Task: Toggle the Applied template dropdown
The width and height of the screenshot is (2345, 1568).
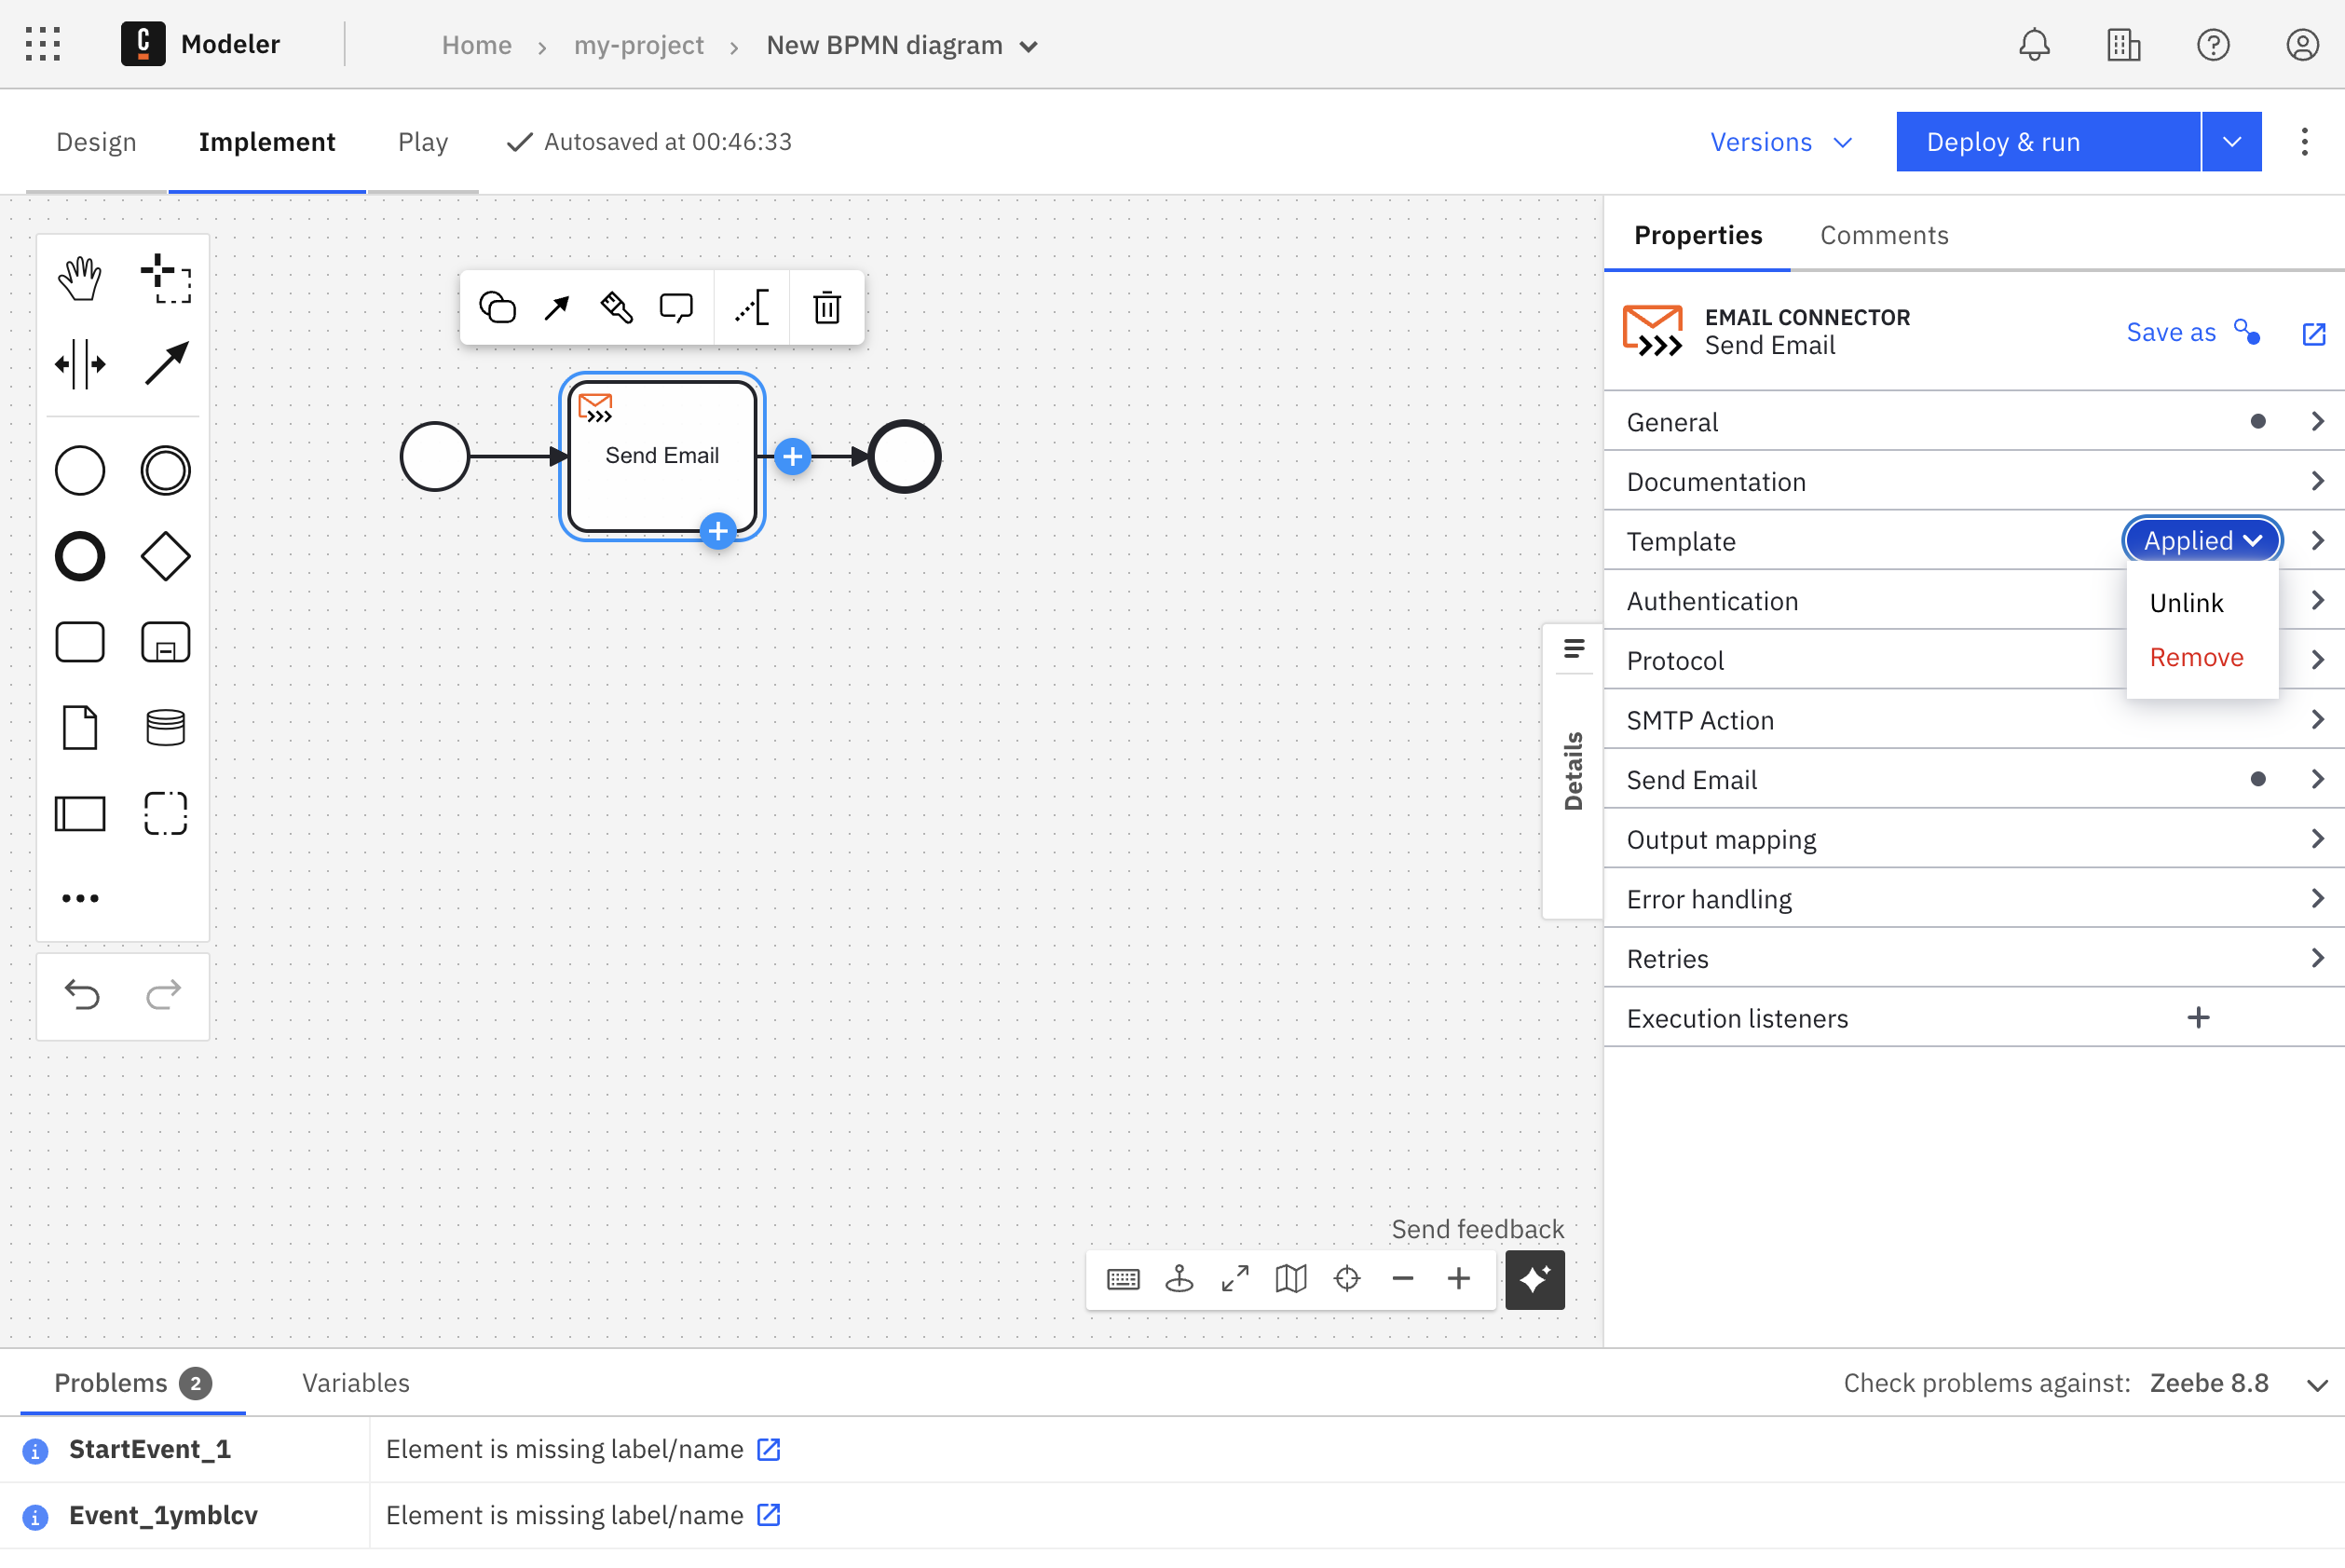Action: tap(2202, 541)
